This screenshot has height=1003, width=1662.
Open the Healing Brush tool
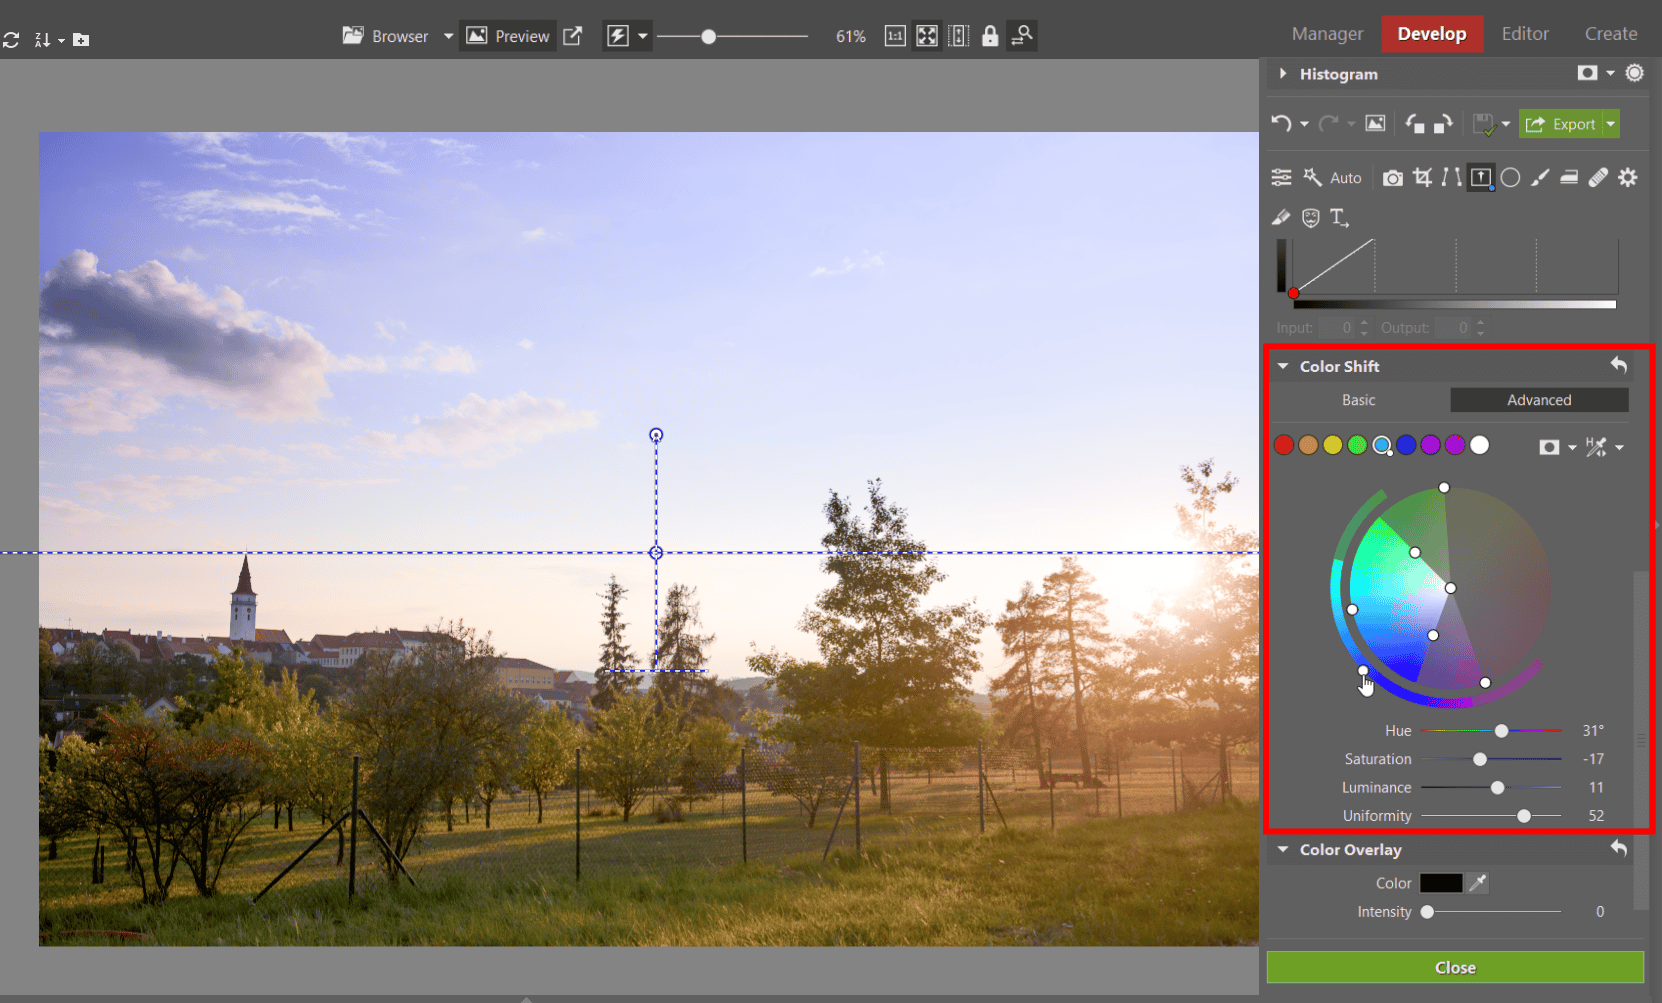pyautogui.click(x=1597, y=177)
